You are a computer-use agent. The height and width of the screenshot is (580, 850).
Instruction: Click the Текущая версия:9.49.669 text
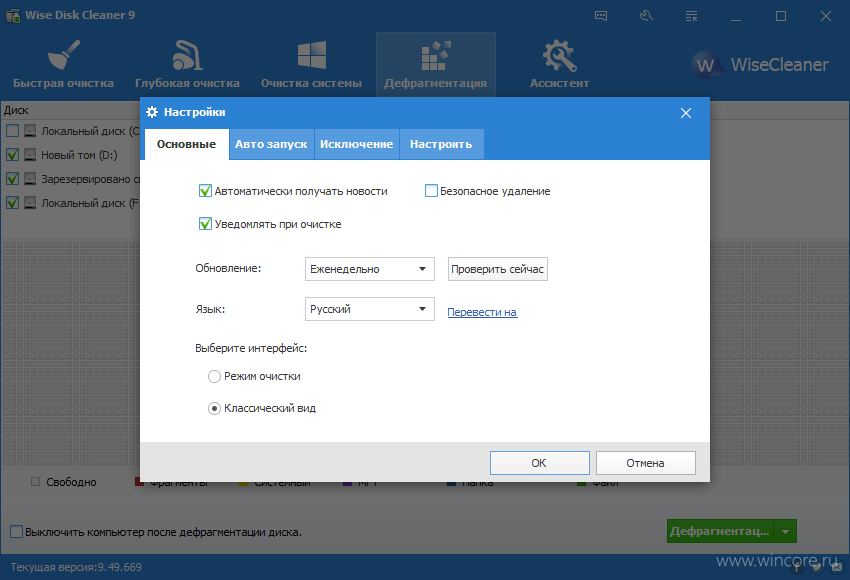(x=76, y=567)
